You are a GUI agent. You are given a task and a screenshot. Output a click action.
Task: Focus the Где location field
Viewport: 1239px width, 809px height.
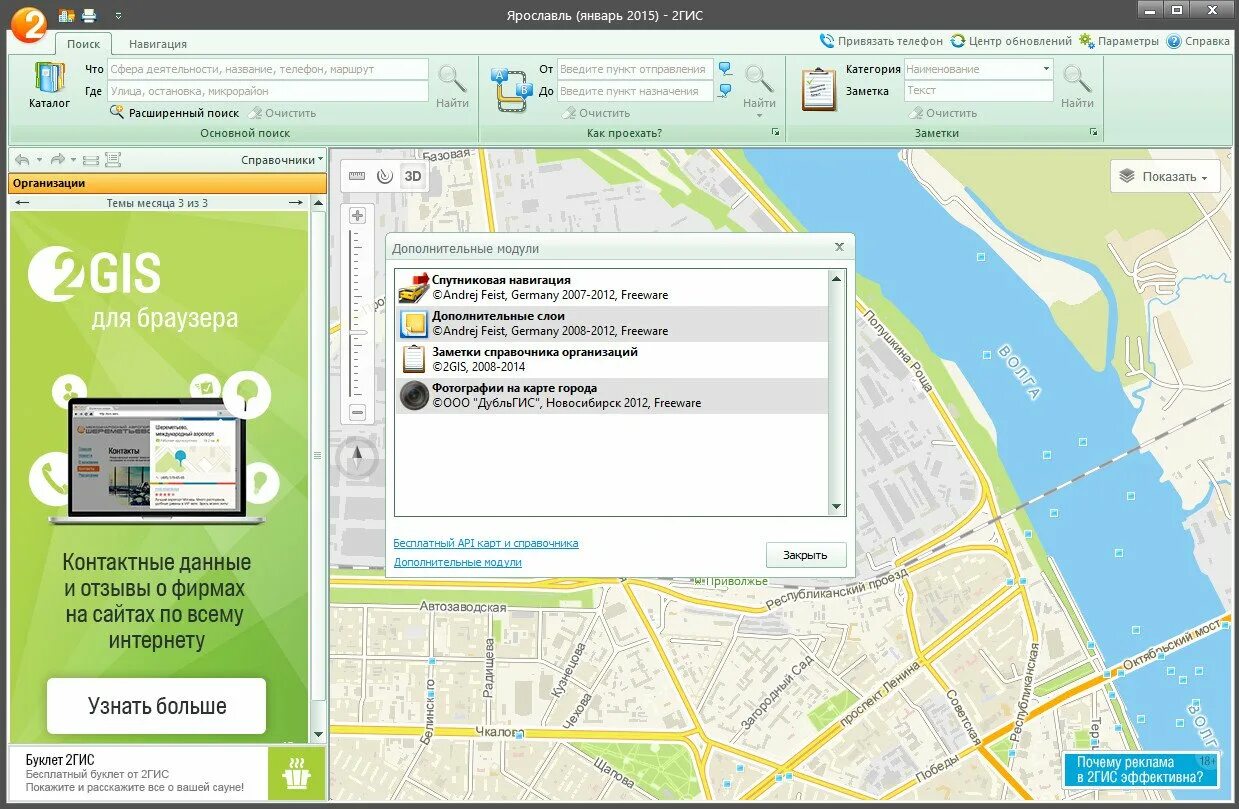[268, 91]
